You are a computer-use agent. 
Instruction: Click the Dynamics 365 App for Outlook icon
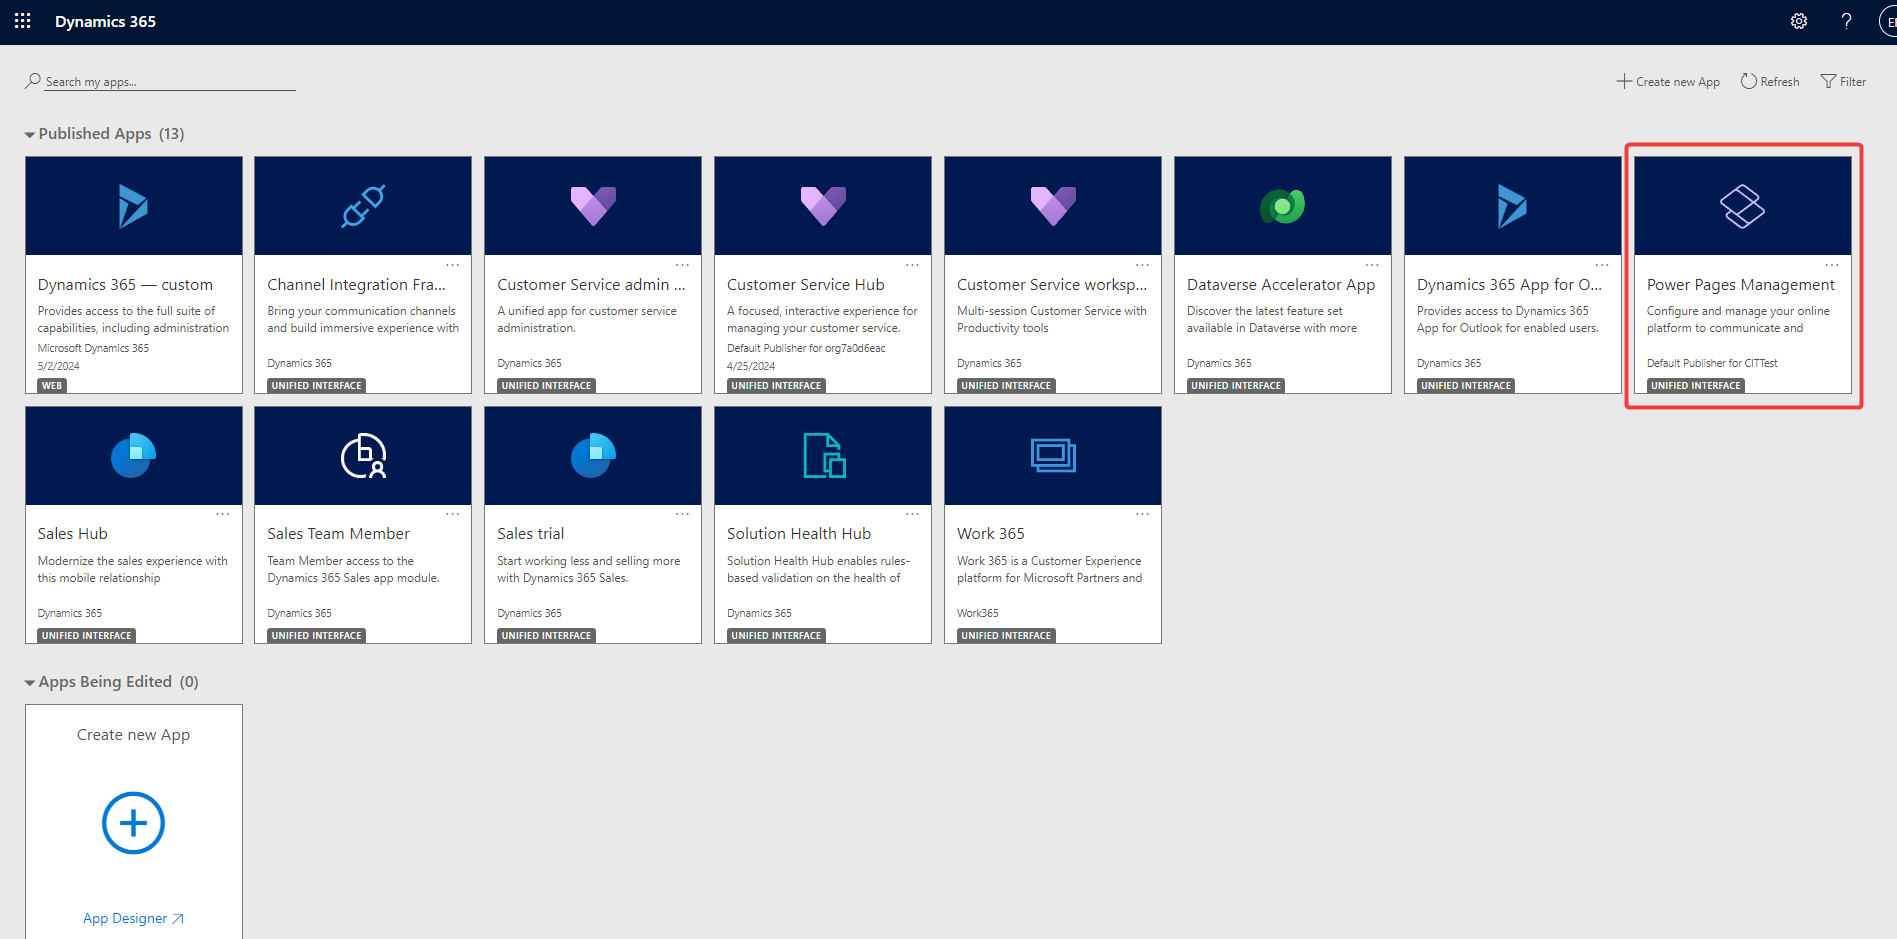pos(1512,206)
